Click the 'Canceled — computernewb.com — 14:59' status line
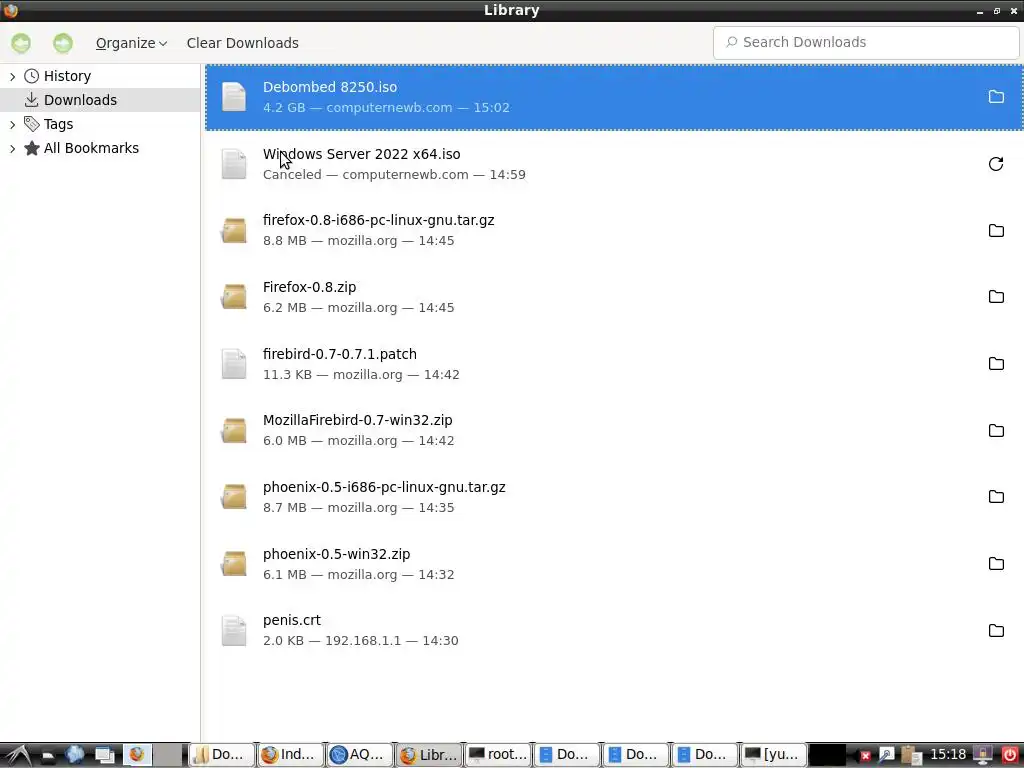This screenshot has width=1024, height=768. [x=394, y=174]
